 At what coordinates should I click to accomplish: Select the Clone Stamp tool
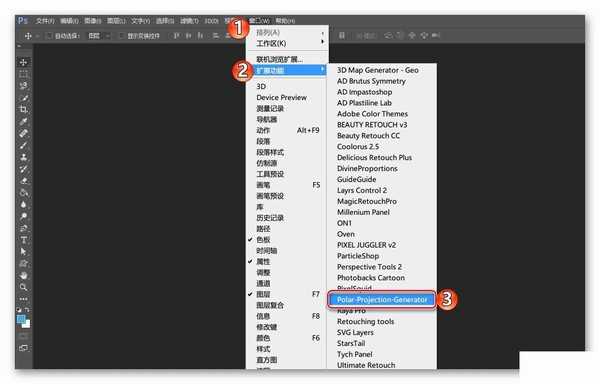(x=23, y=157)
